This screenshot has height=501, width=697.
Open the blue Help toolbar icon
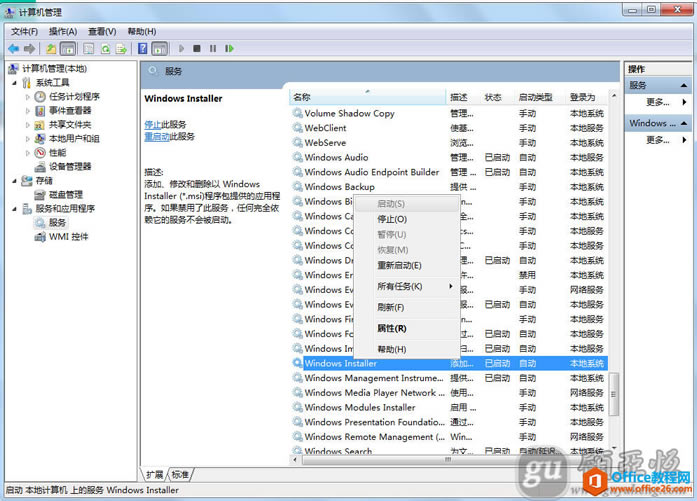coord(142,48)
